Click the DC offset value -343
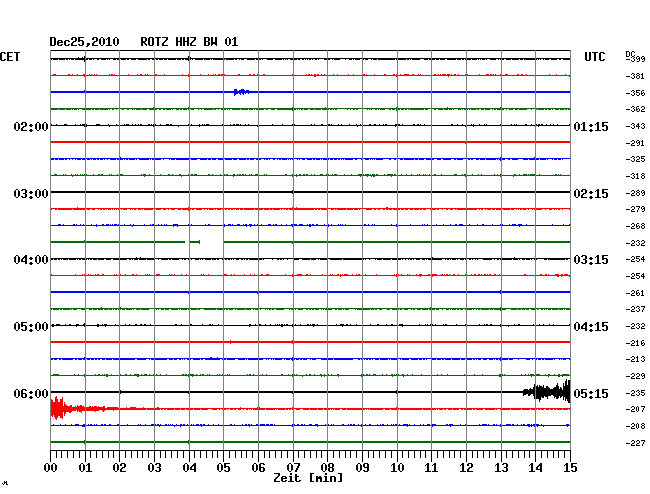This screenshot has width=650, height=494. pyautogui.click(x=635, y=126)
